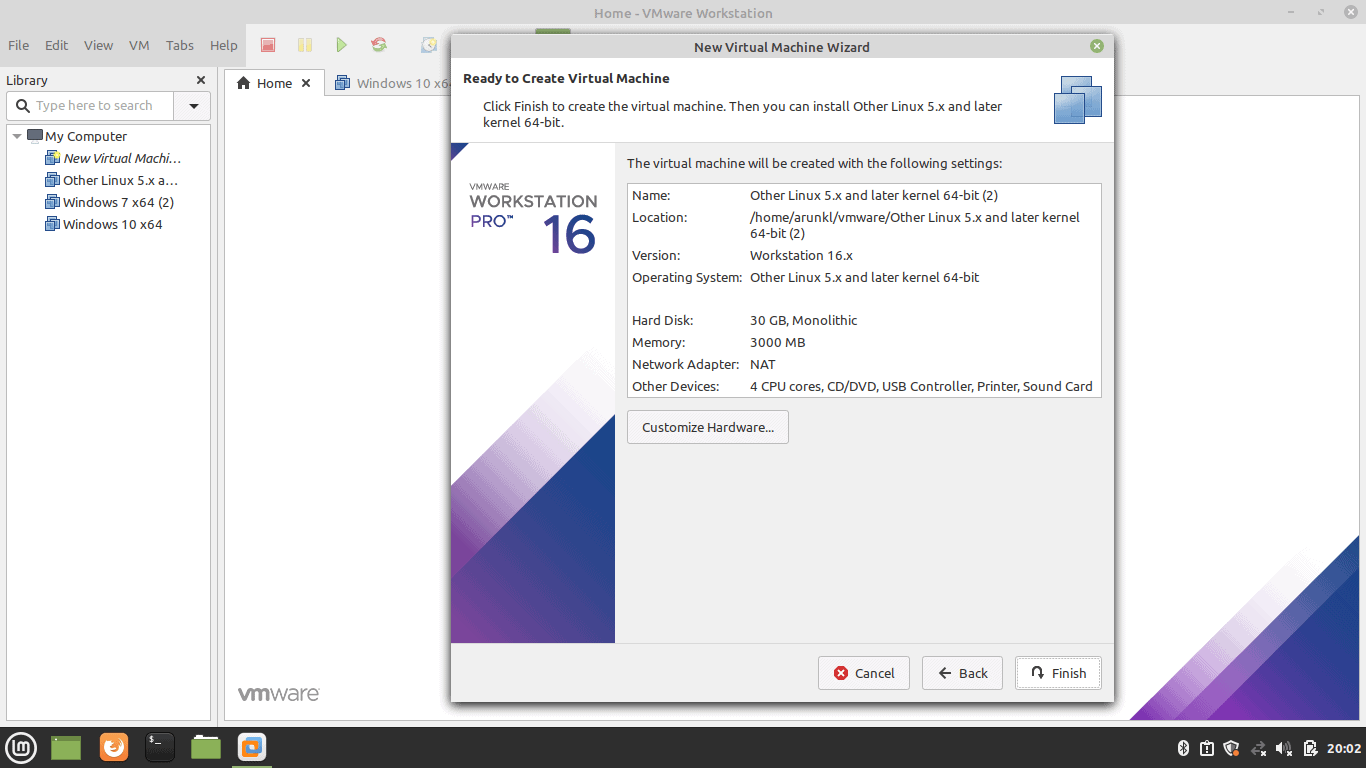Click the yellow suspend toolbar icon

point(305,45)
